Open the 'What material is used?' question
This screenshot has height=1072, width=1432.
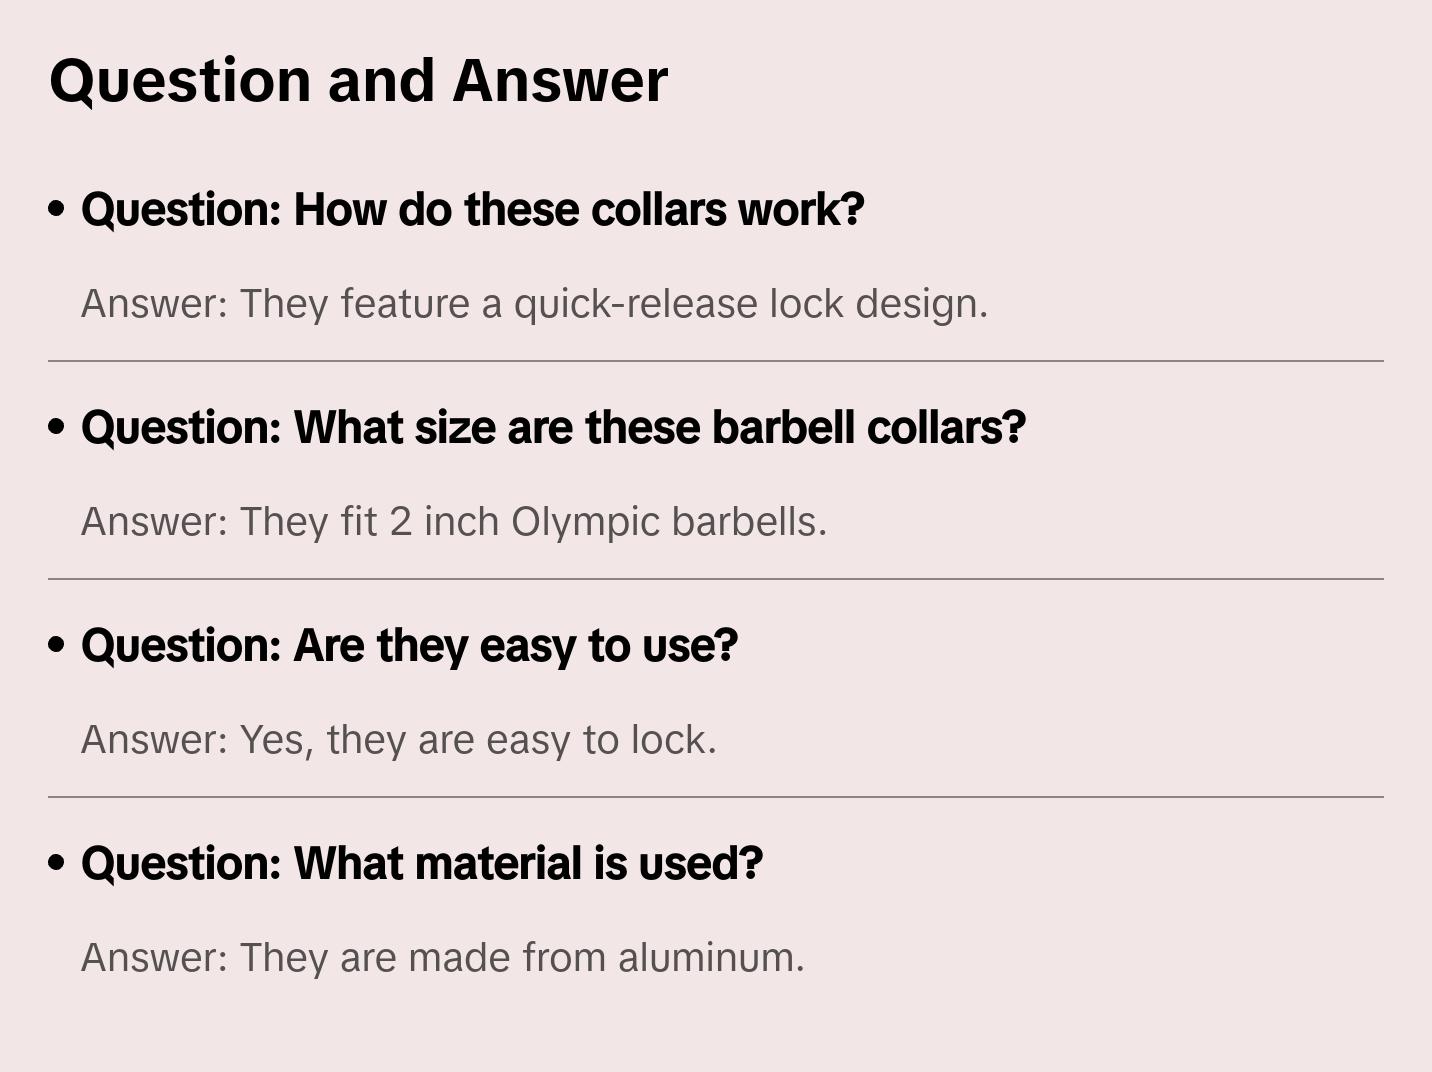pos(421,864)
